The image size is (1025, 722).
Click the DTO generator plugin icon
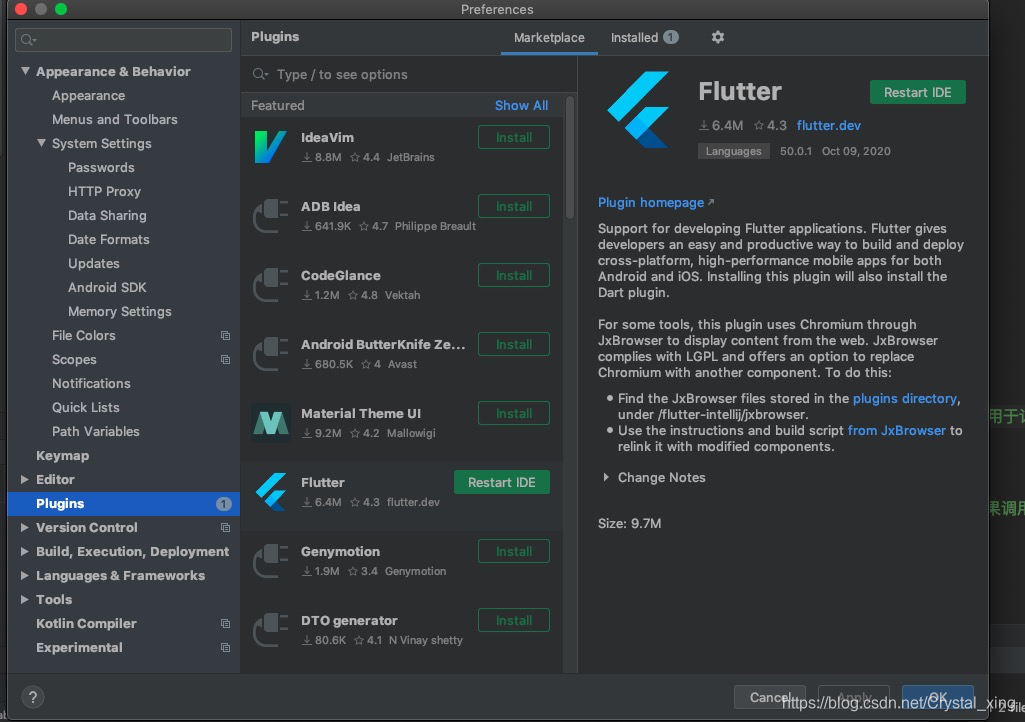coord(270,630)
